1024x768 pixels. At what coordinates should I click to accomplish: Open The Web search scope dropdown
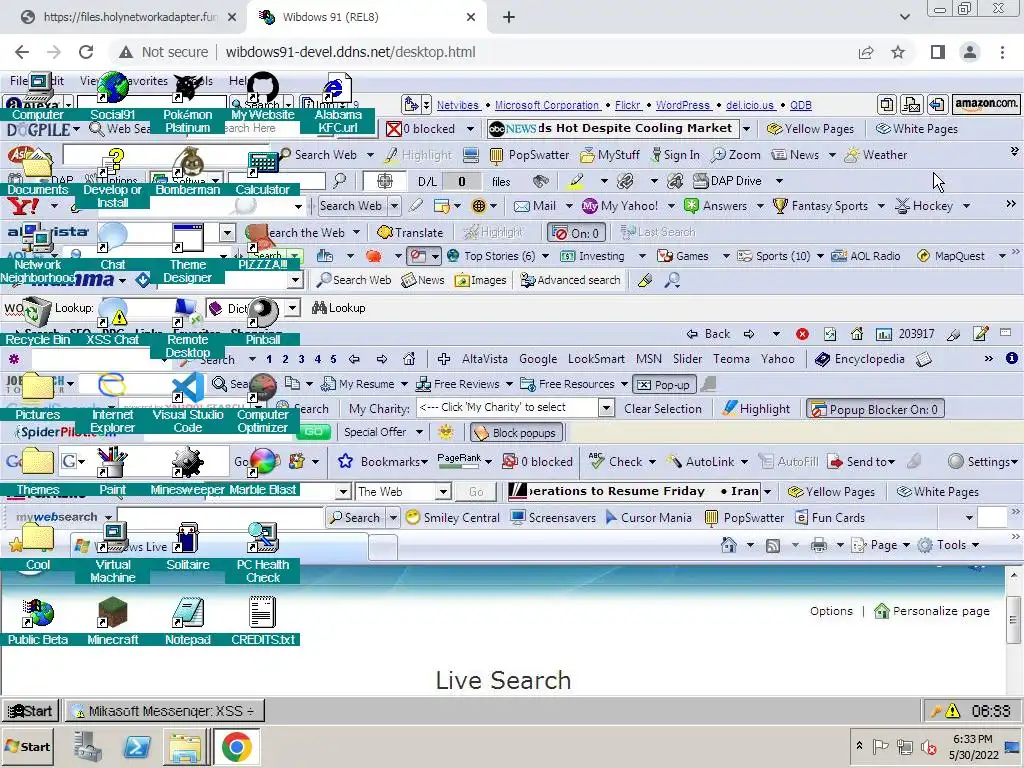click(443, 492)
